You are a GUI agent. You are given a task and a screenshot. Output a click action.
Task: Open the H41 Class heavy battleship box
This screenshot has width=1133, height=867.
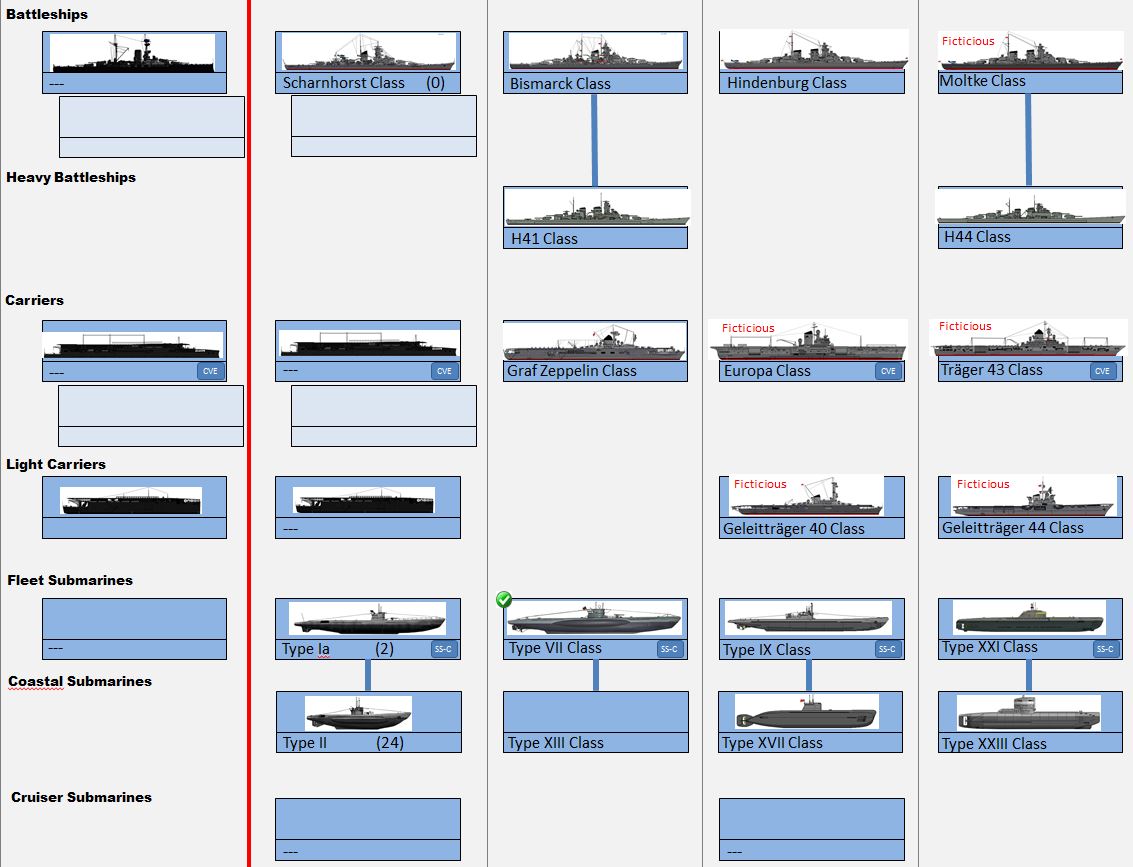[595, 218]
